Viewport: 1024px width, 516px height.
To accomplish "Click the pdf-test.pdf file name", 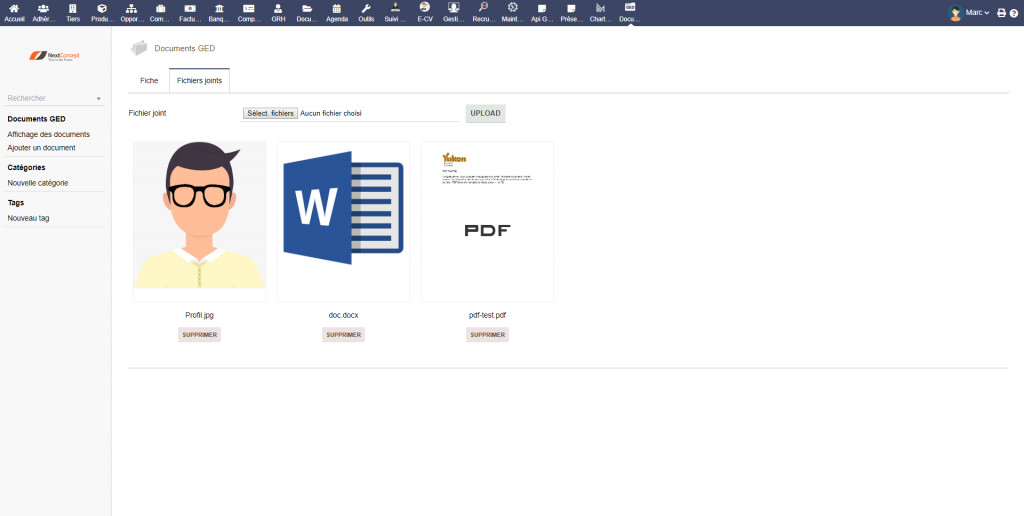I will point(487,315).
